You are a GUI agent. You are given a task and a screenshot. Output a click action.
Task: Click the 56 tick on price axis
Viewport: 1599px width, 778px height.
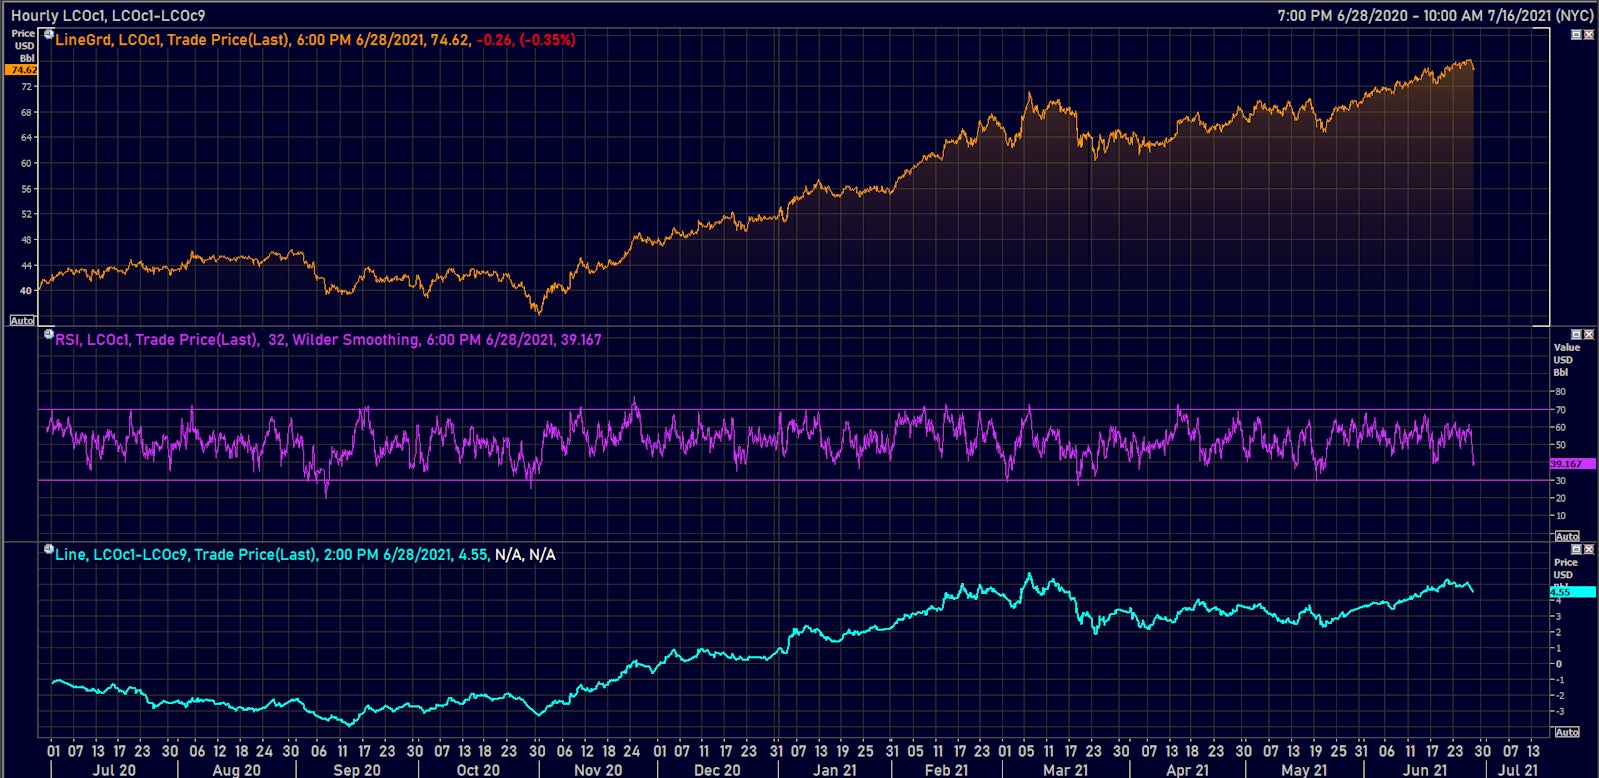tap(27, 189)
